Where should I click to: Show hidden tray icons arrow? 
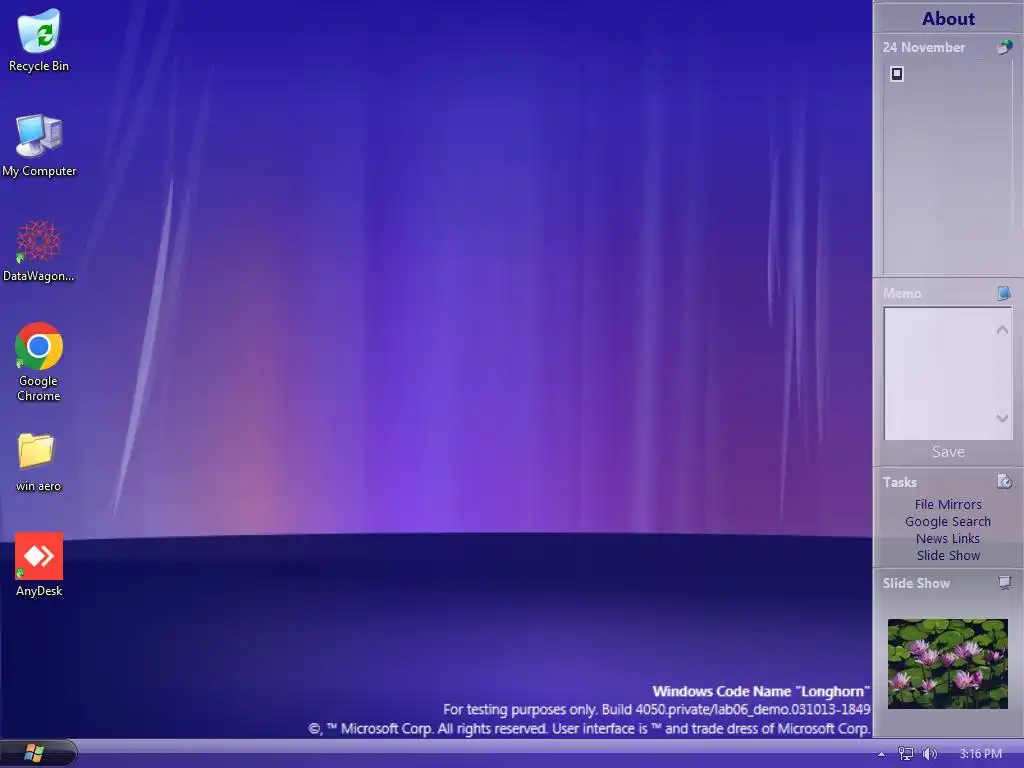(882, 754)
